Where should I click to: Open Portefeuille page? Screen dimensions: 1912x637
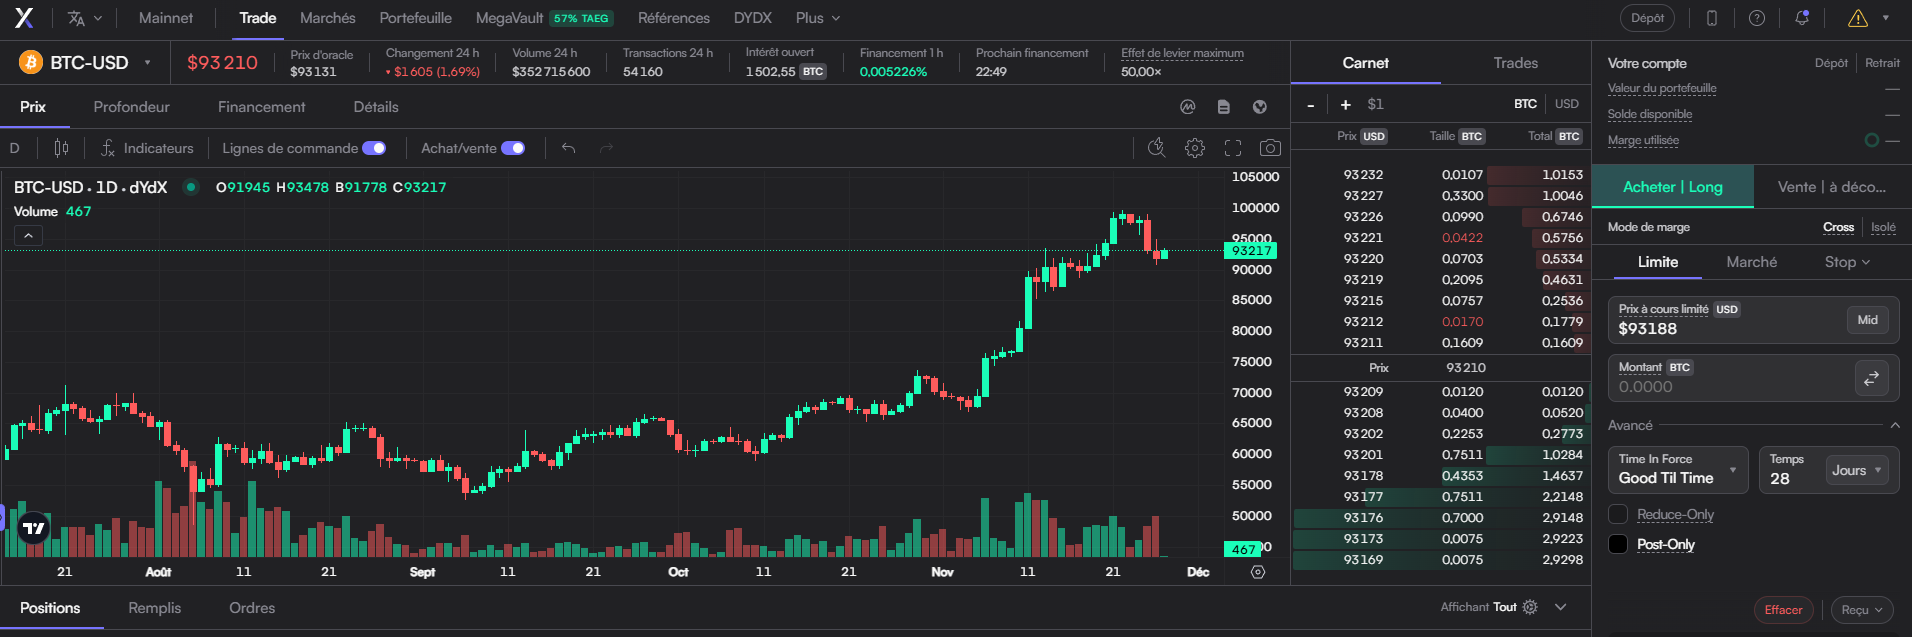(416, 18)
